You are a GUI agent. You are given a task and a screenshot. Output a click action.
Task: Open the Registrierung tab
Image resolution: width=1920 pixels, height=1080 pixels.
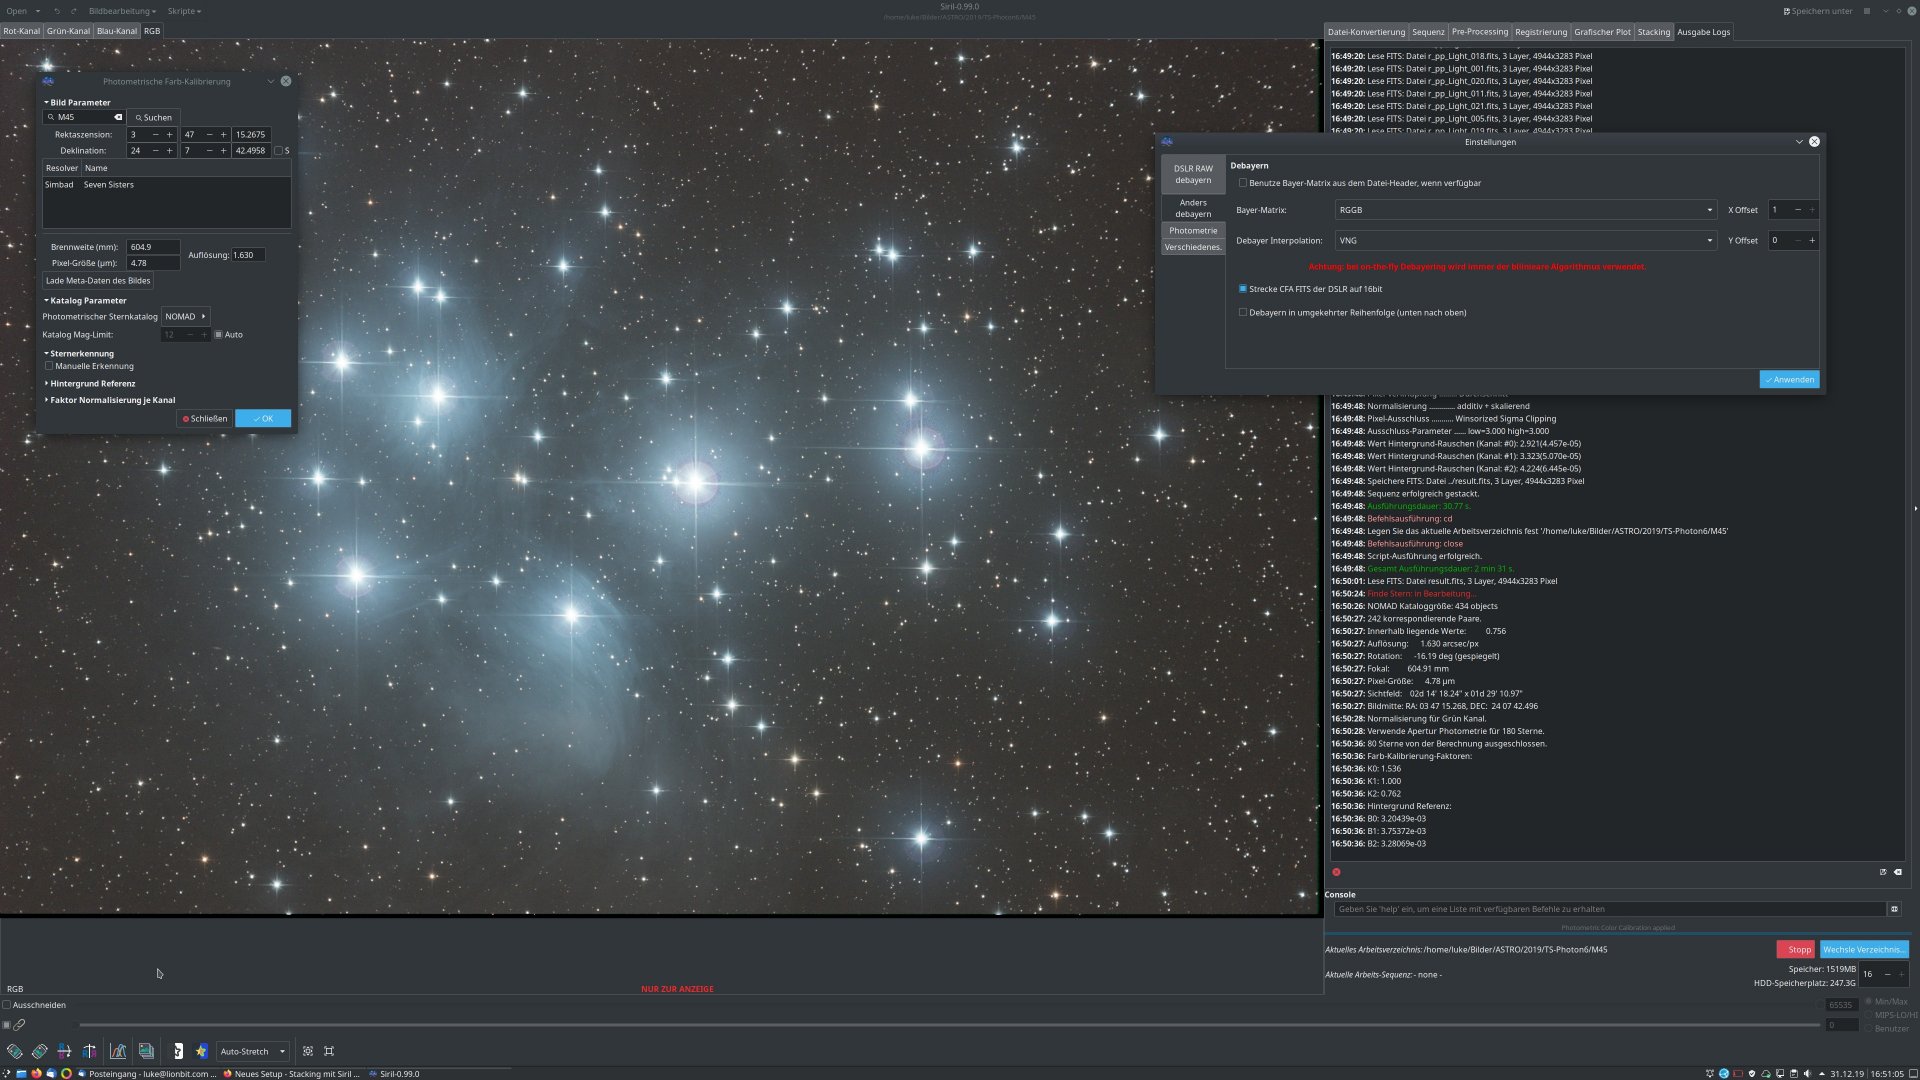point(1540,32)
